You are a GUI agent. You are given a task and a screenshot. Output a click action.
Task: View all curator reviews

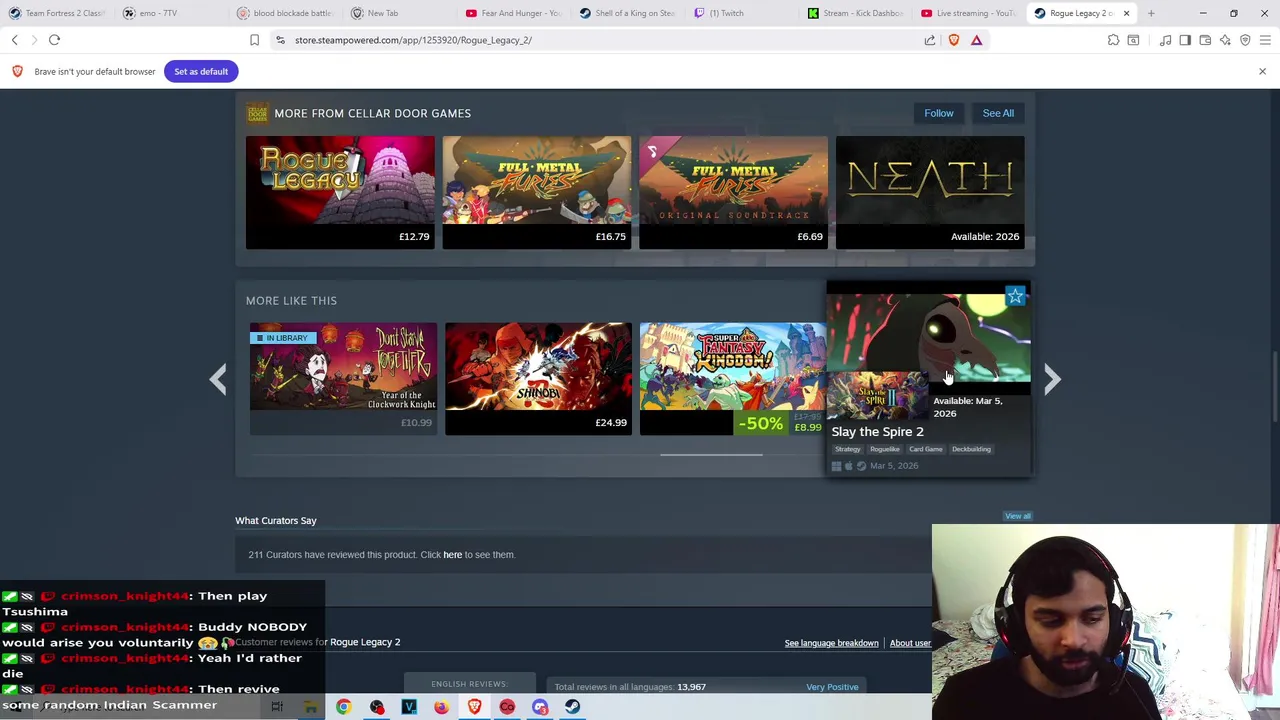[x=1018, y=516]
